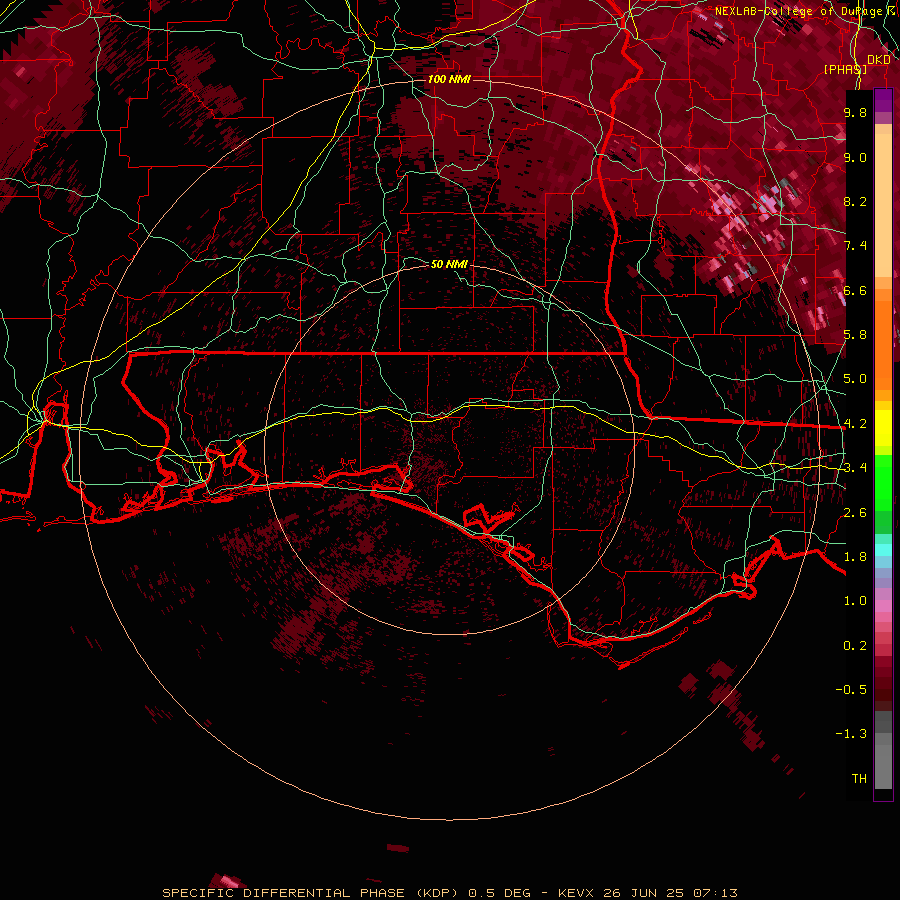The width and height of the screenshot is (900, 900).
Task: Click the dark red segment of the color bar
Action: [x=883, y=683]
